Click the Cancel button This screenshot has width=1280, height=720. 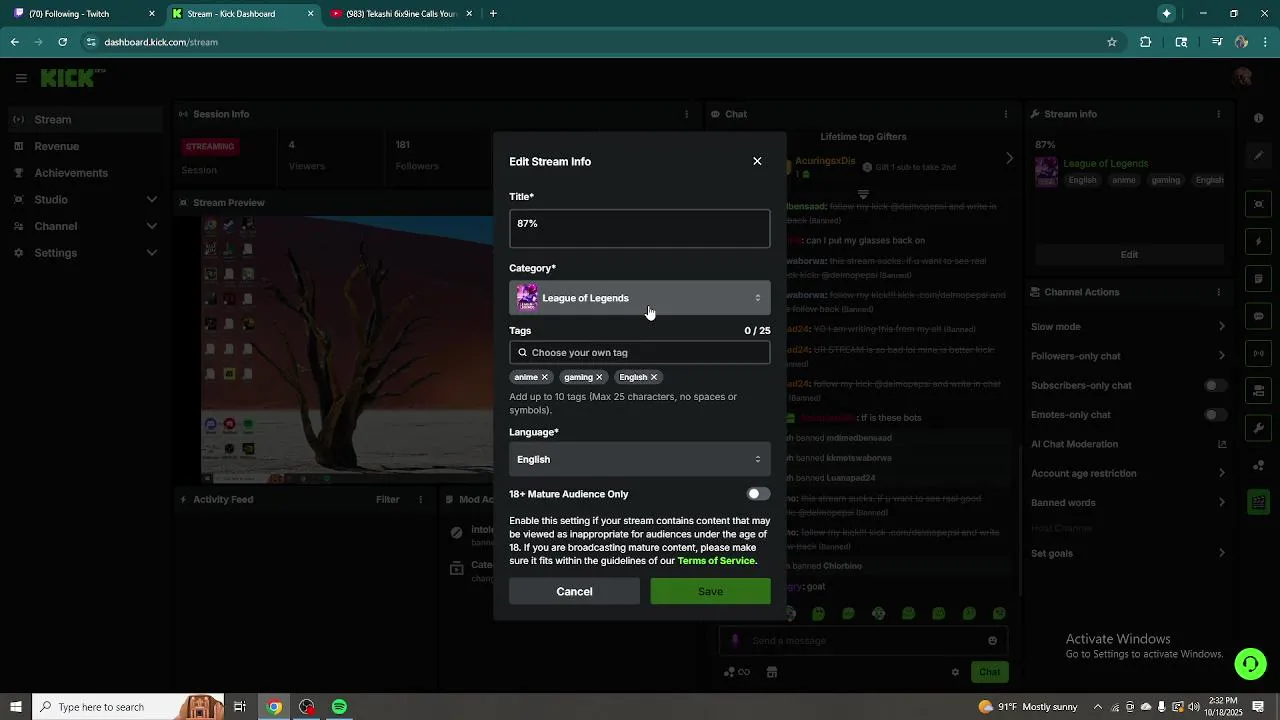coord(574,591)
